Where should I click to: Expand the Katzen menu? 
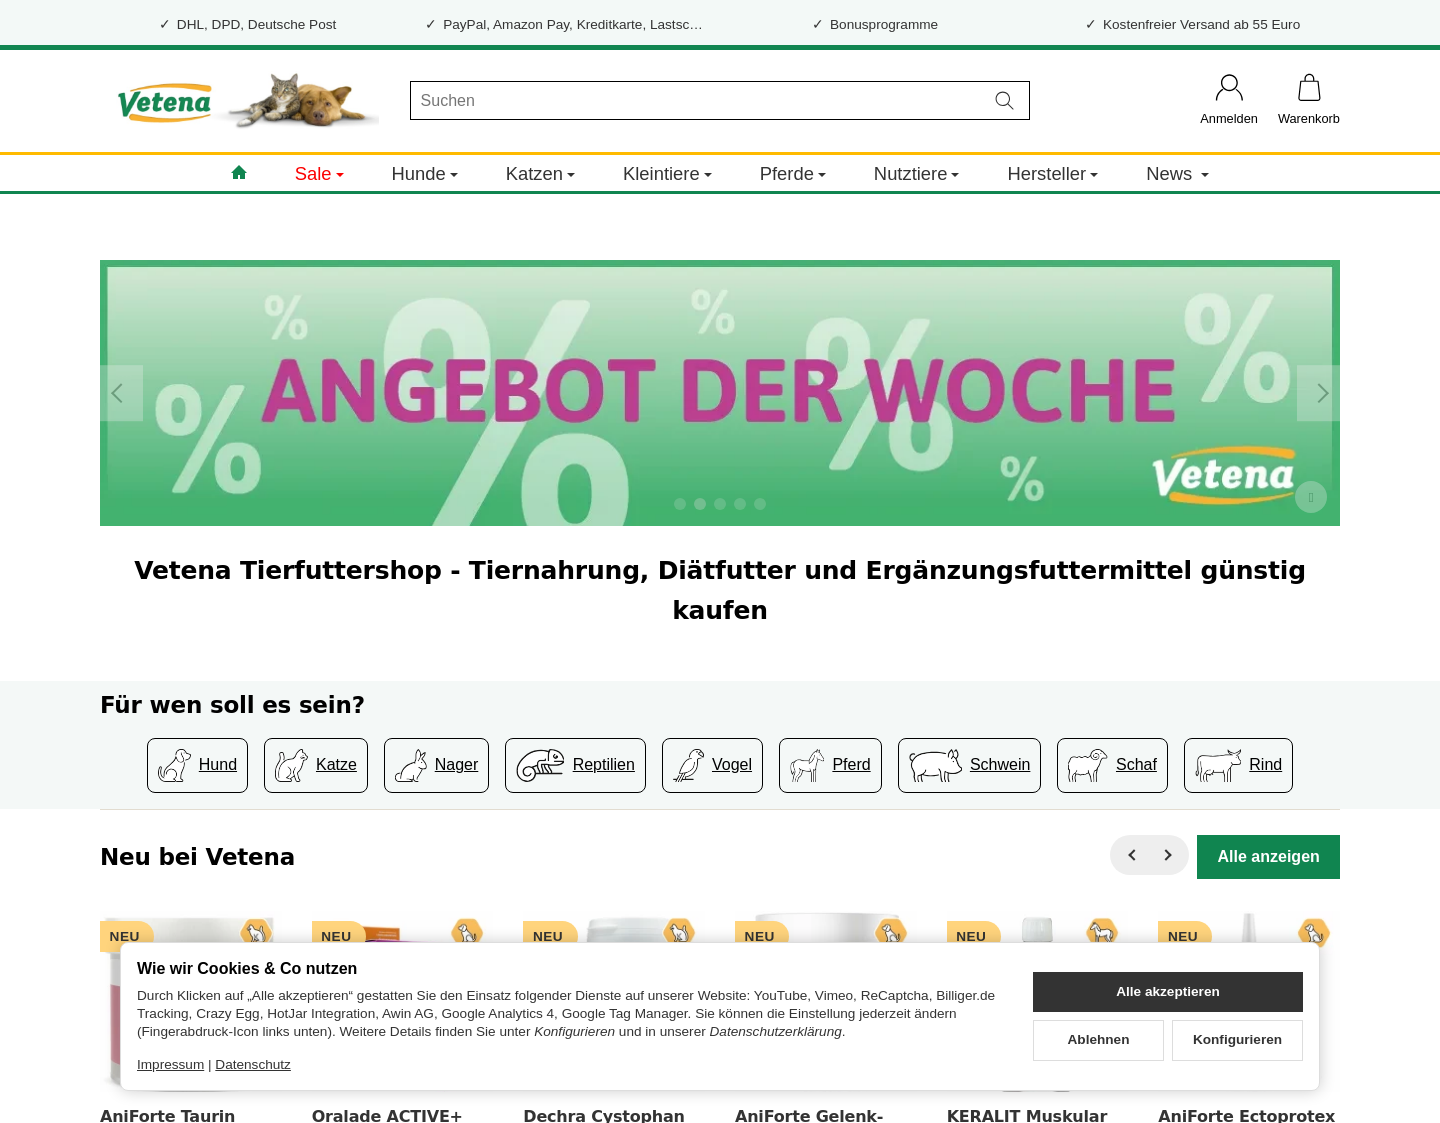(540, 174)
